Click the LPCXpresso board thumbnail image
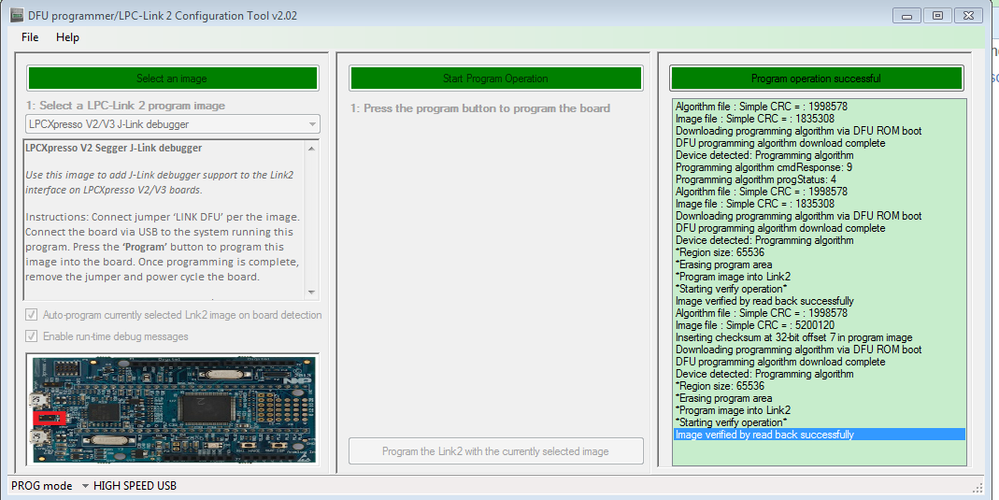Viewport: 999px width, 500px height. tap(173, 410)
